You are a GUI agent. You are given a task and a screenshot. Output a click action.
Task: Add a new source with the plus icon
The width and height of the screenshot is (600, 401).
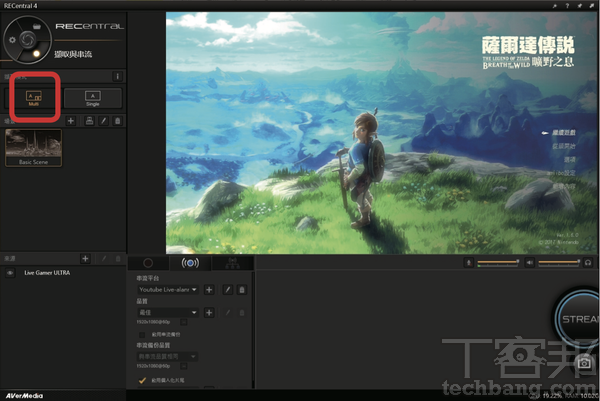point(85,259)
